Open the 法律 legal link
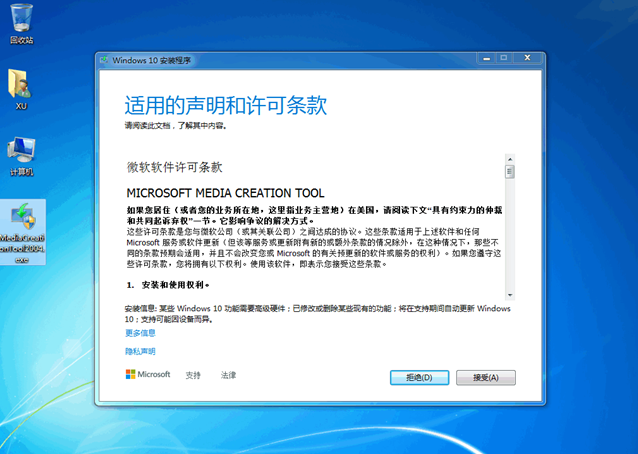 pos(228,375)
